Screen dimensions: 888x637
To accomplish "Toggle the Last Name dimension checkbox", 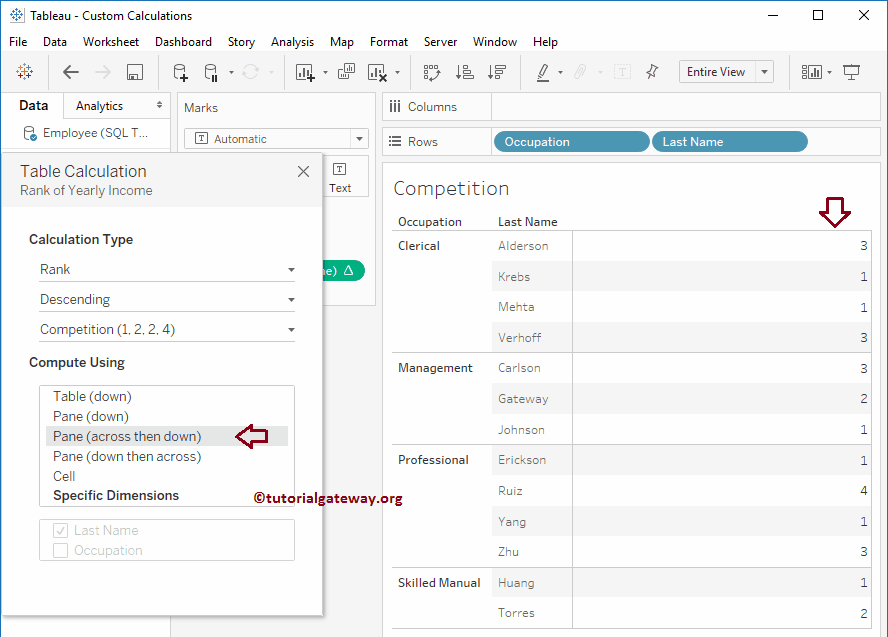I will coord(61,531).
